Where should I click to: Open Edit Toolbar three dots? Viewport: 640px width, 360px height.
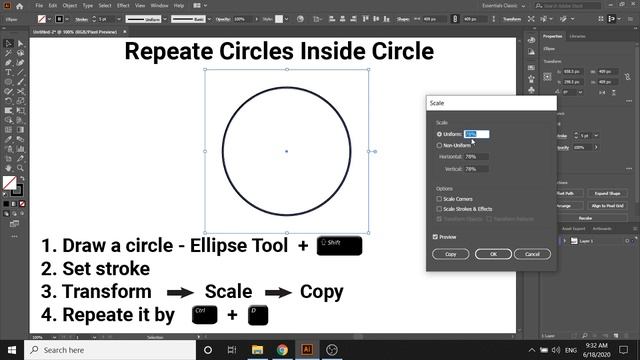[14, 236]
